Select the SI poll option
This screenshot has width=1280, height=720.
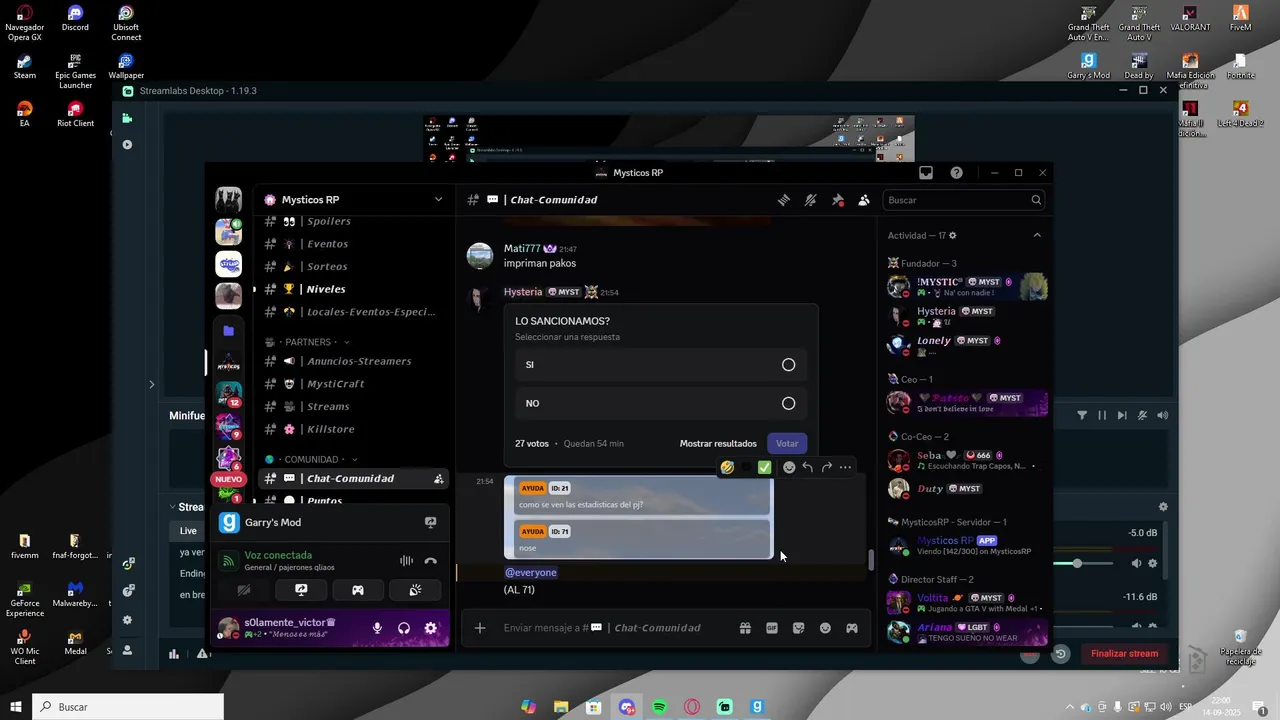[x=661, y=365]
